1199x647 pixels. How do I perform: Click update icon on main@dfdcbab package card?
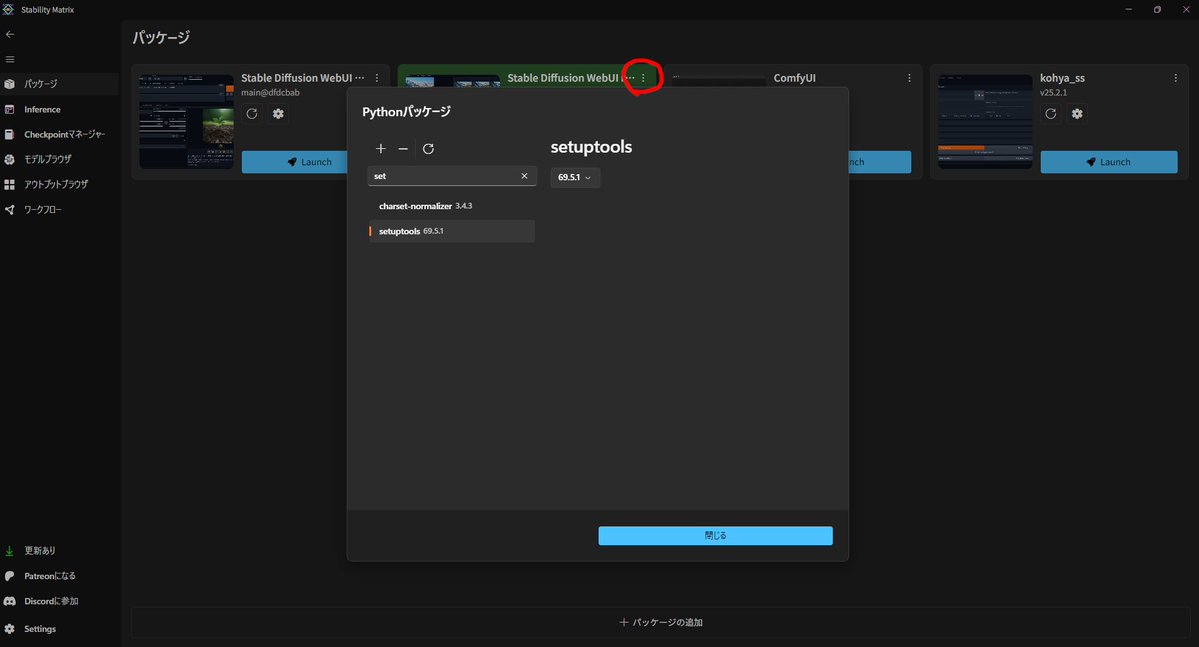pyautogui.click(x=252, y=114)
